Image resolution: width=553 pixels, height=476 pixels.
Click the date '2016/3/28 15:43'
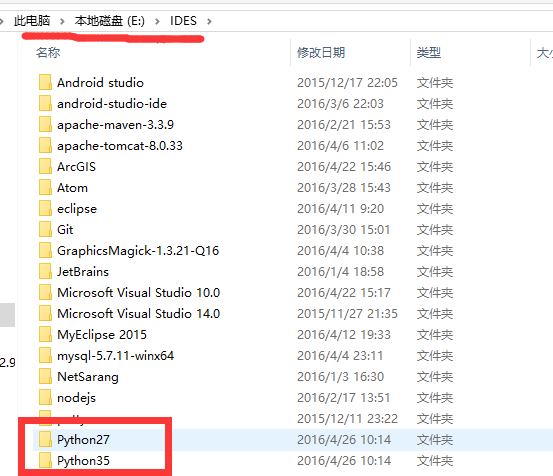click(344, 188)
